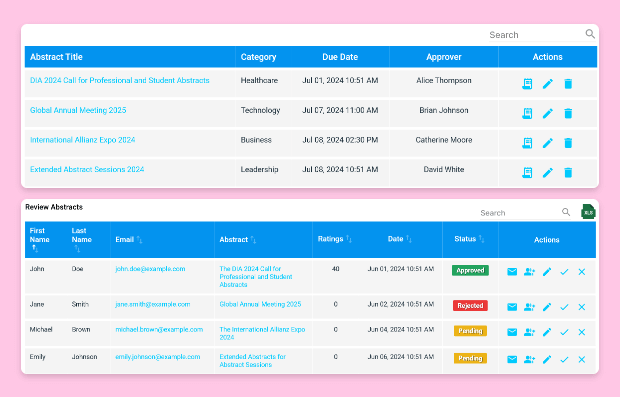
Task: Open Extended Abstracts for Abstract Sessions link
Action: tap(253, 361)
